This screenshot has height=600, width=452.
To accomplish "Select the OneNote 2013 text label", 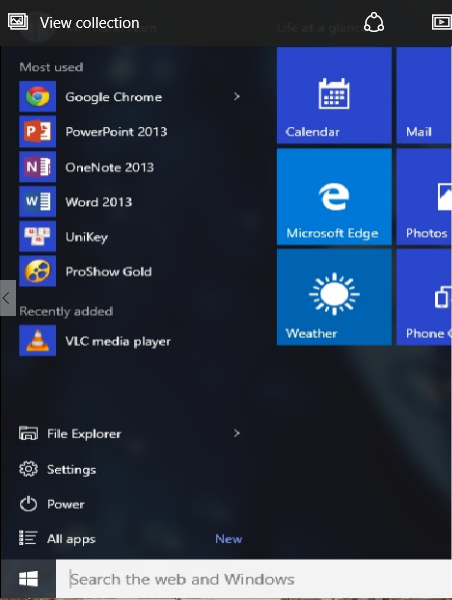I will coord(109,167).
